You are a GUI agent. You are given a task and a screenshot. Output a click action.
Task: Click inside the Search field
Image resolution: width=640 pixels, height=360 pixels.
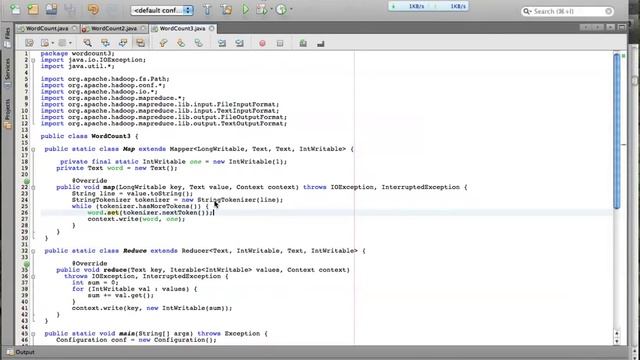[568, 11]
